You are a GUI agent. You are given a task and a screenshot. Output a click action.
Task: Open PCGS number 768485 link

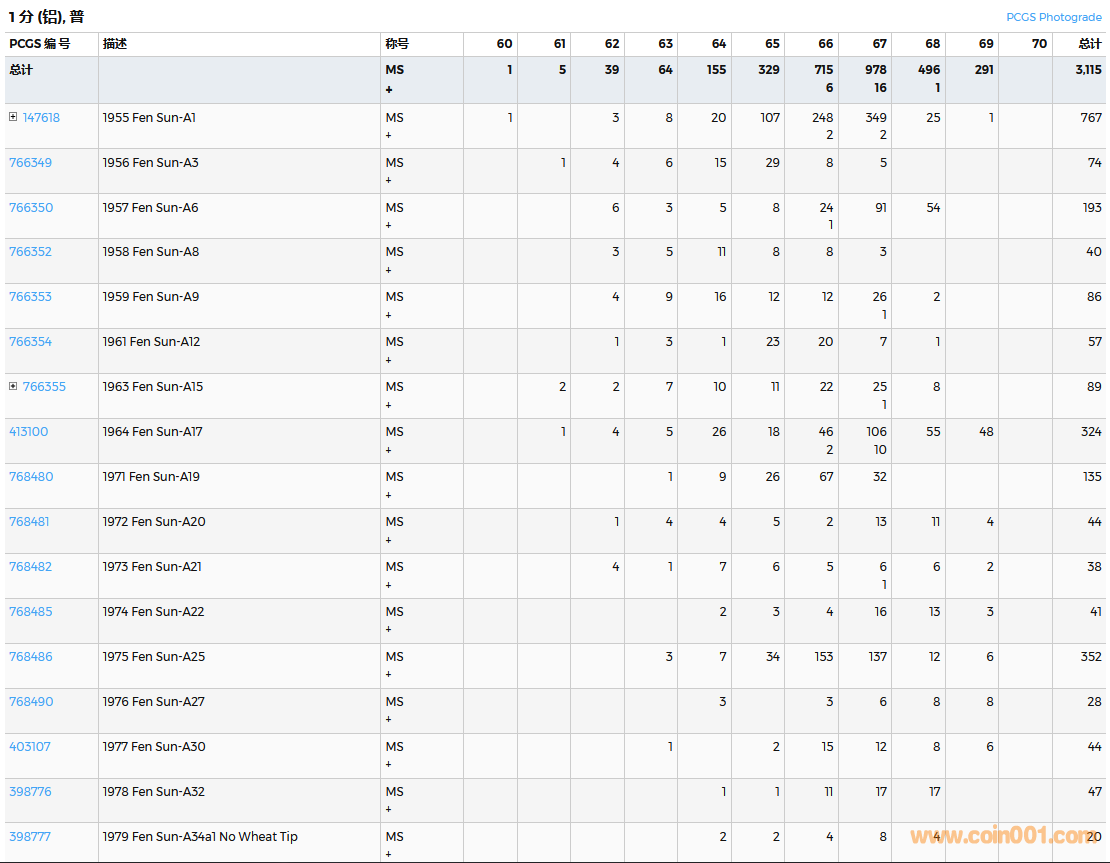click(x=30, y=612)
